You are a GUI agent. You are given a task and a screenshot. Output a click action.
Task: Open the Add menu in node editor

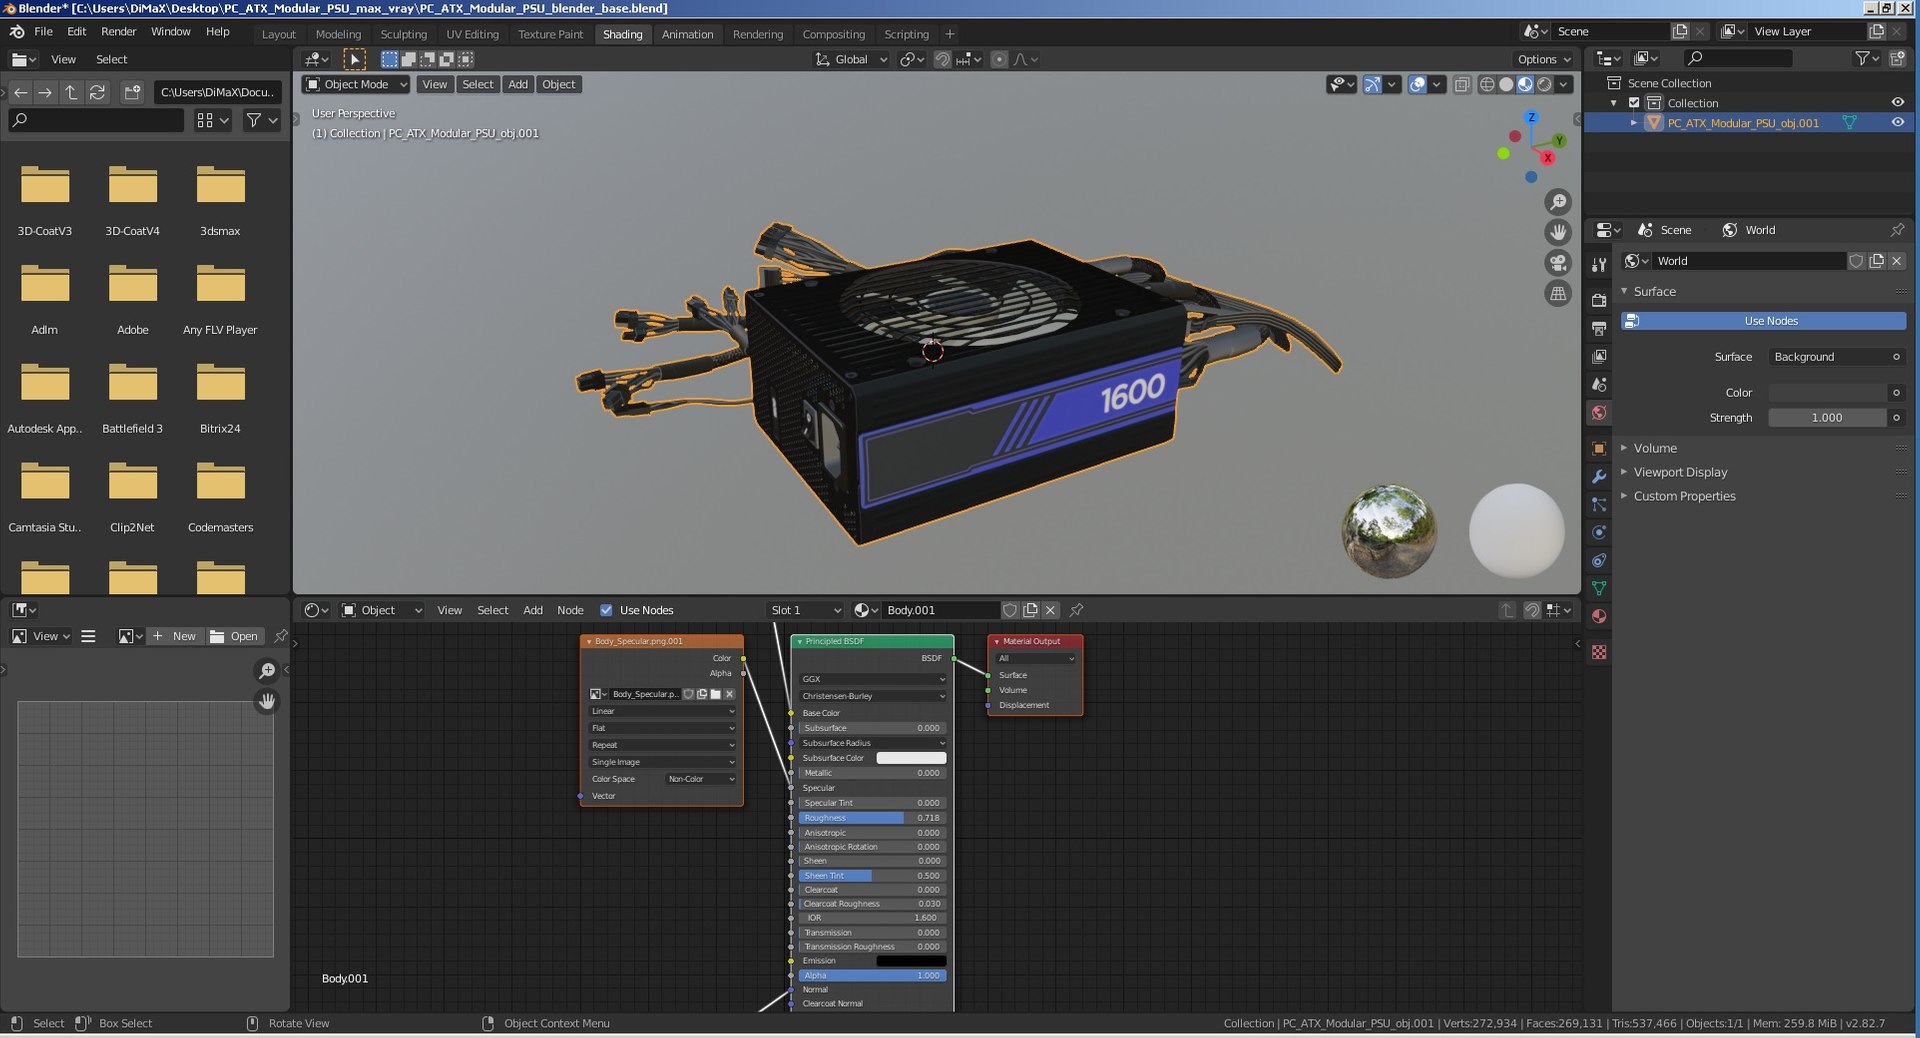coord(533,610)
